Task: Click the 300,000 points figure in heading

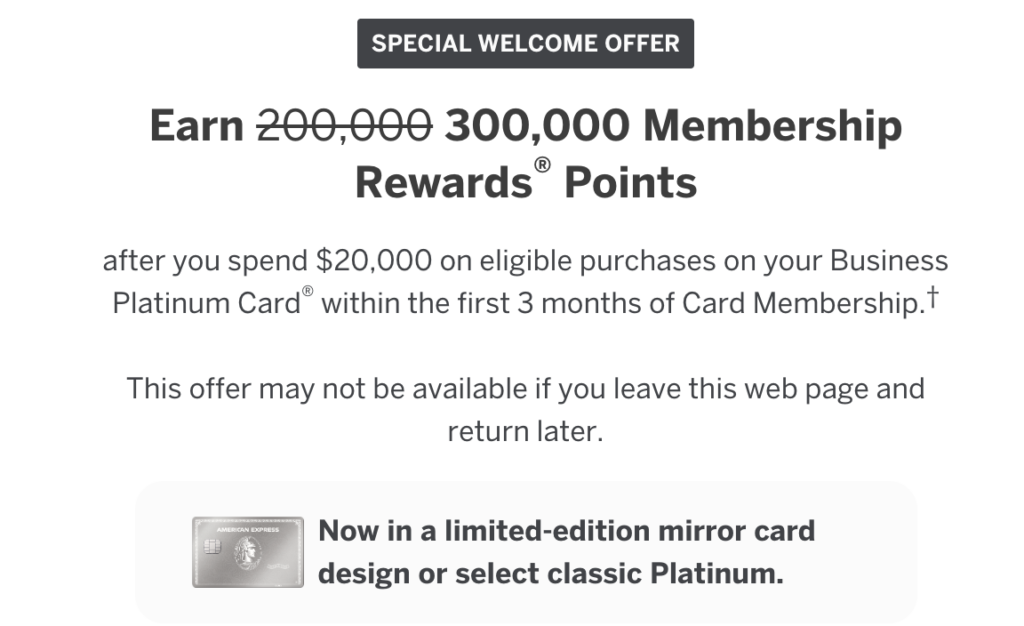Action: click(x=538, y=127)
